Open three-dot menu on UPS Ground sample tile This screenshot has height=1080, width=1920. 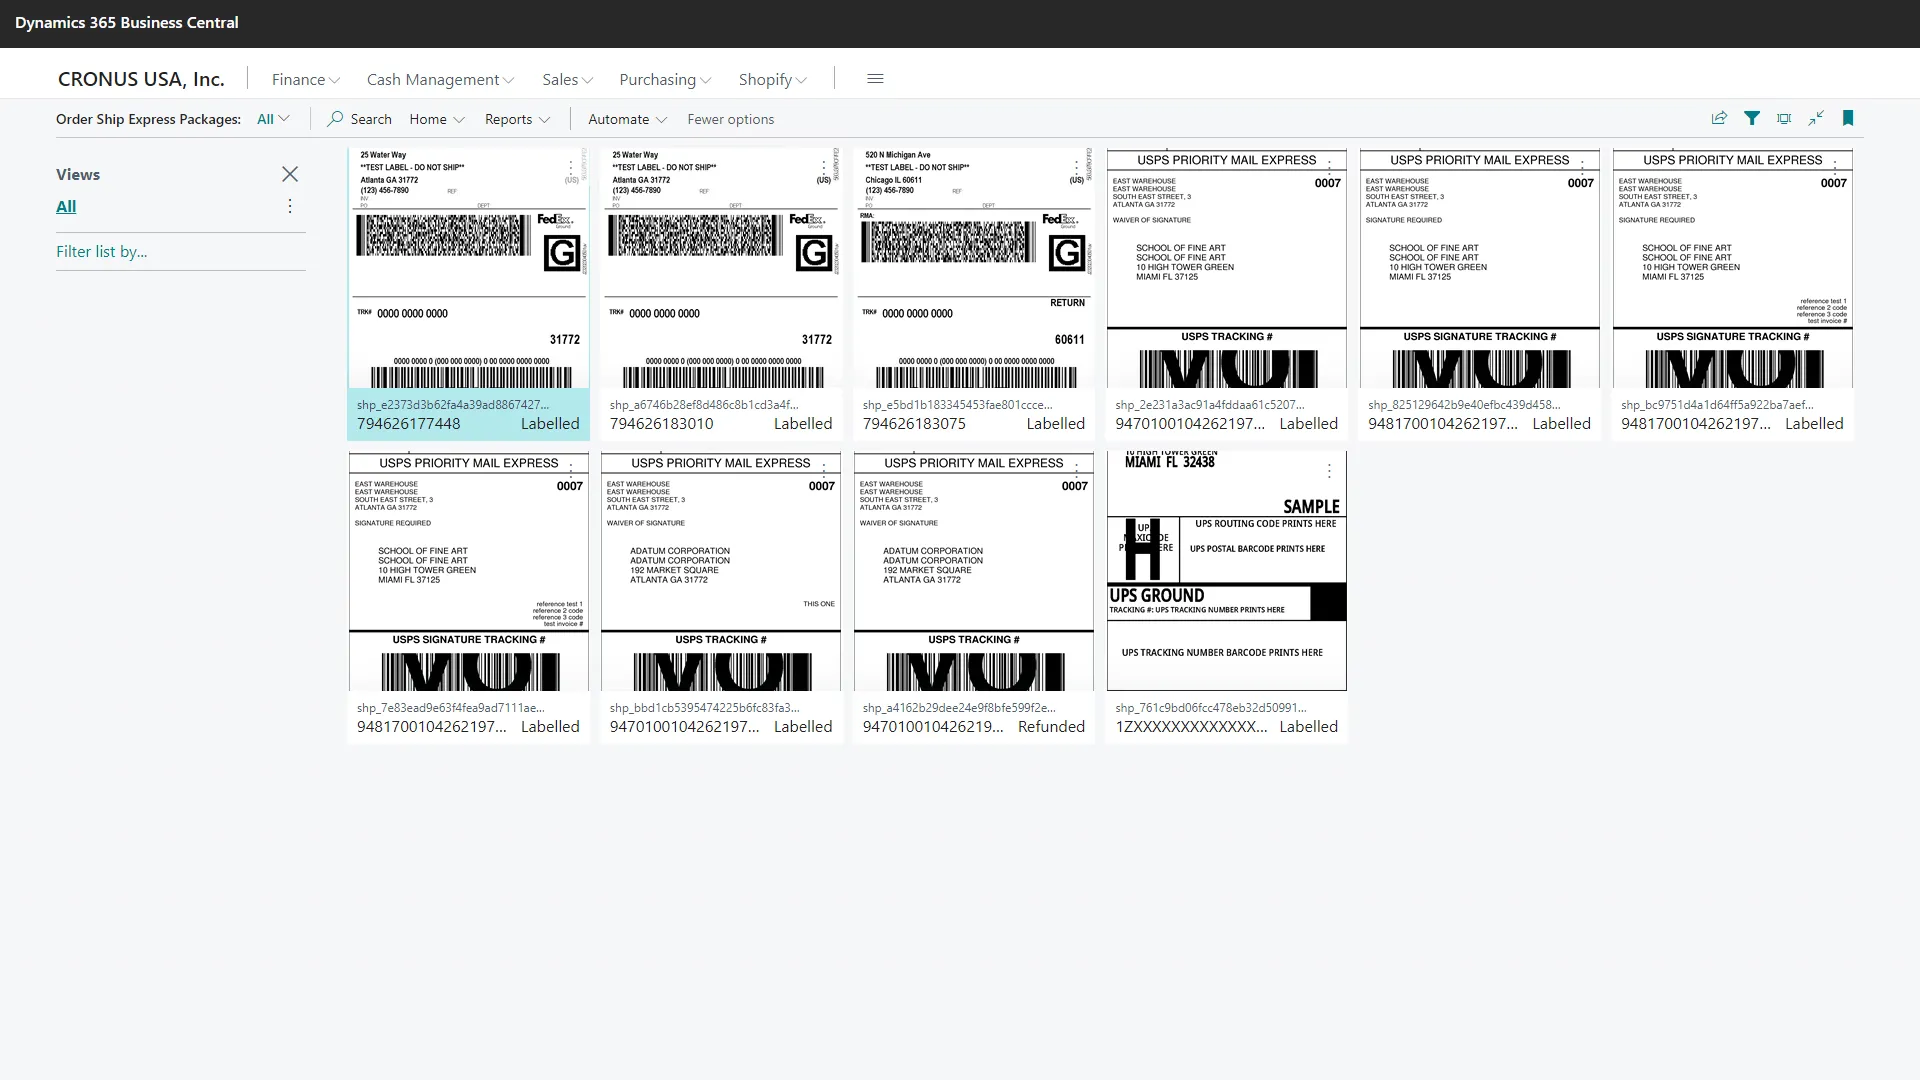click(x=1329, y=471)
